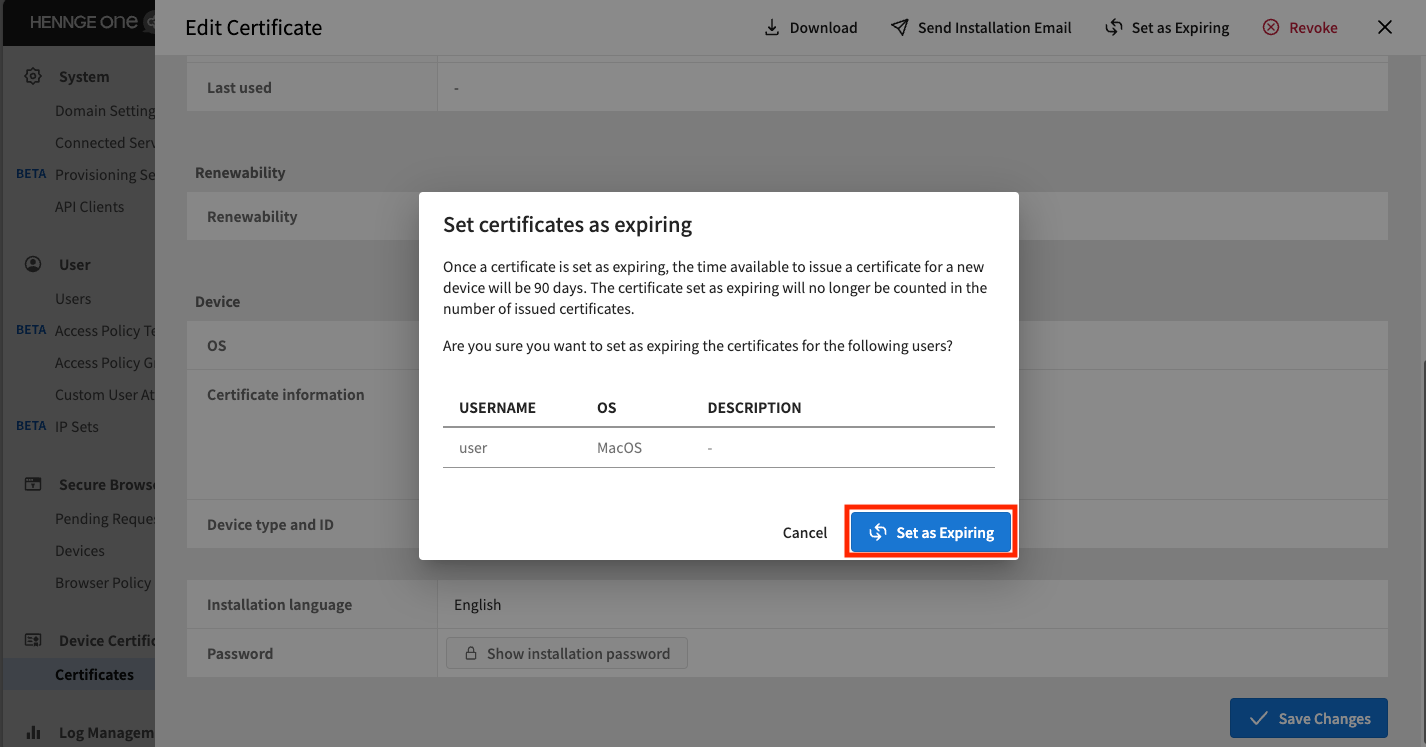Click the BETA badge next to IP Sets
The image size is (1426, 747).
tap(31, 426)
